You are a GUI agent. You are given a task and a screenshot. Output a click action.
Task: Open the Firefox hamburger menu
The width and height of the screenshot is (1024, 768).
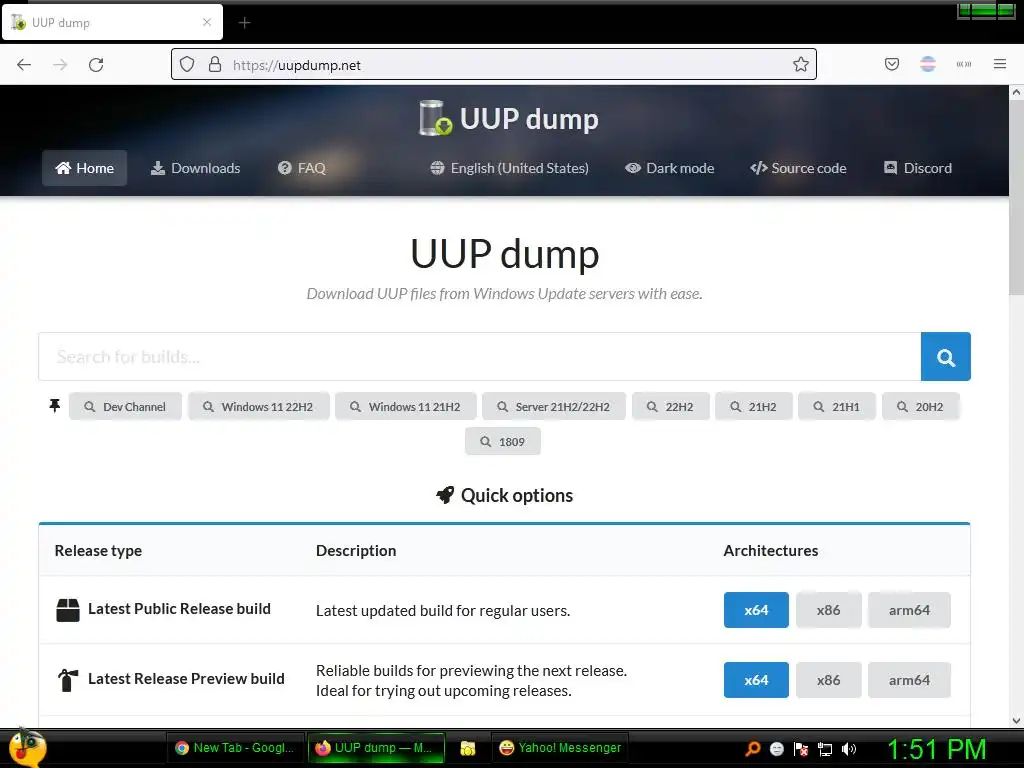coord(999,64)
